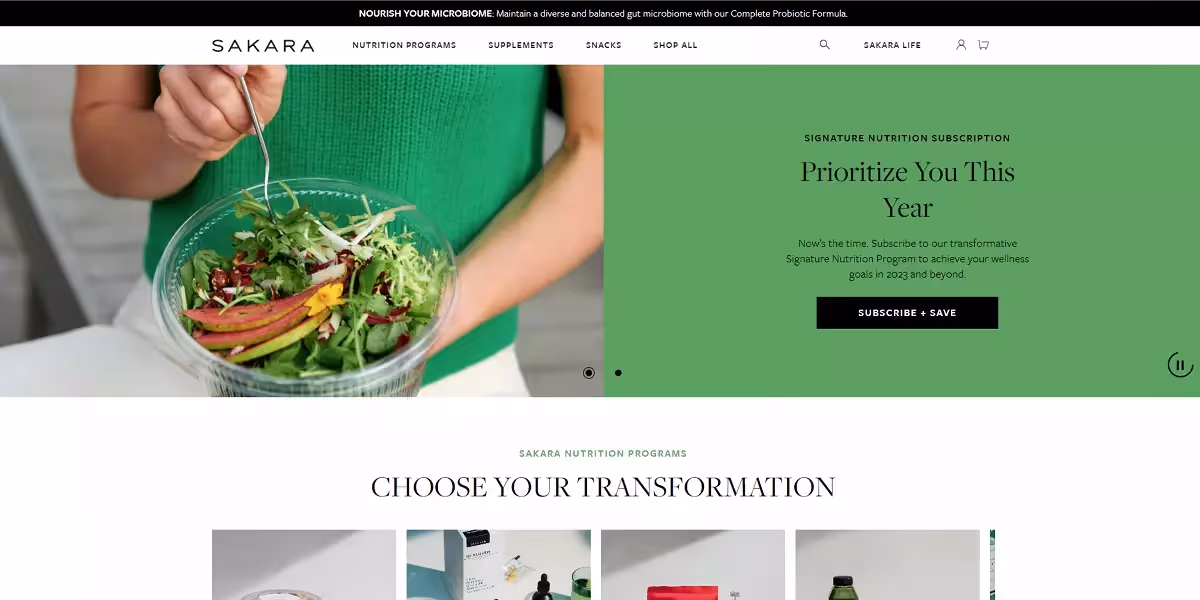Open the user account icon
This screenshot has height=600, width=1200.
(x=961, y=45)
